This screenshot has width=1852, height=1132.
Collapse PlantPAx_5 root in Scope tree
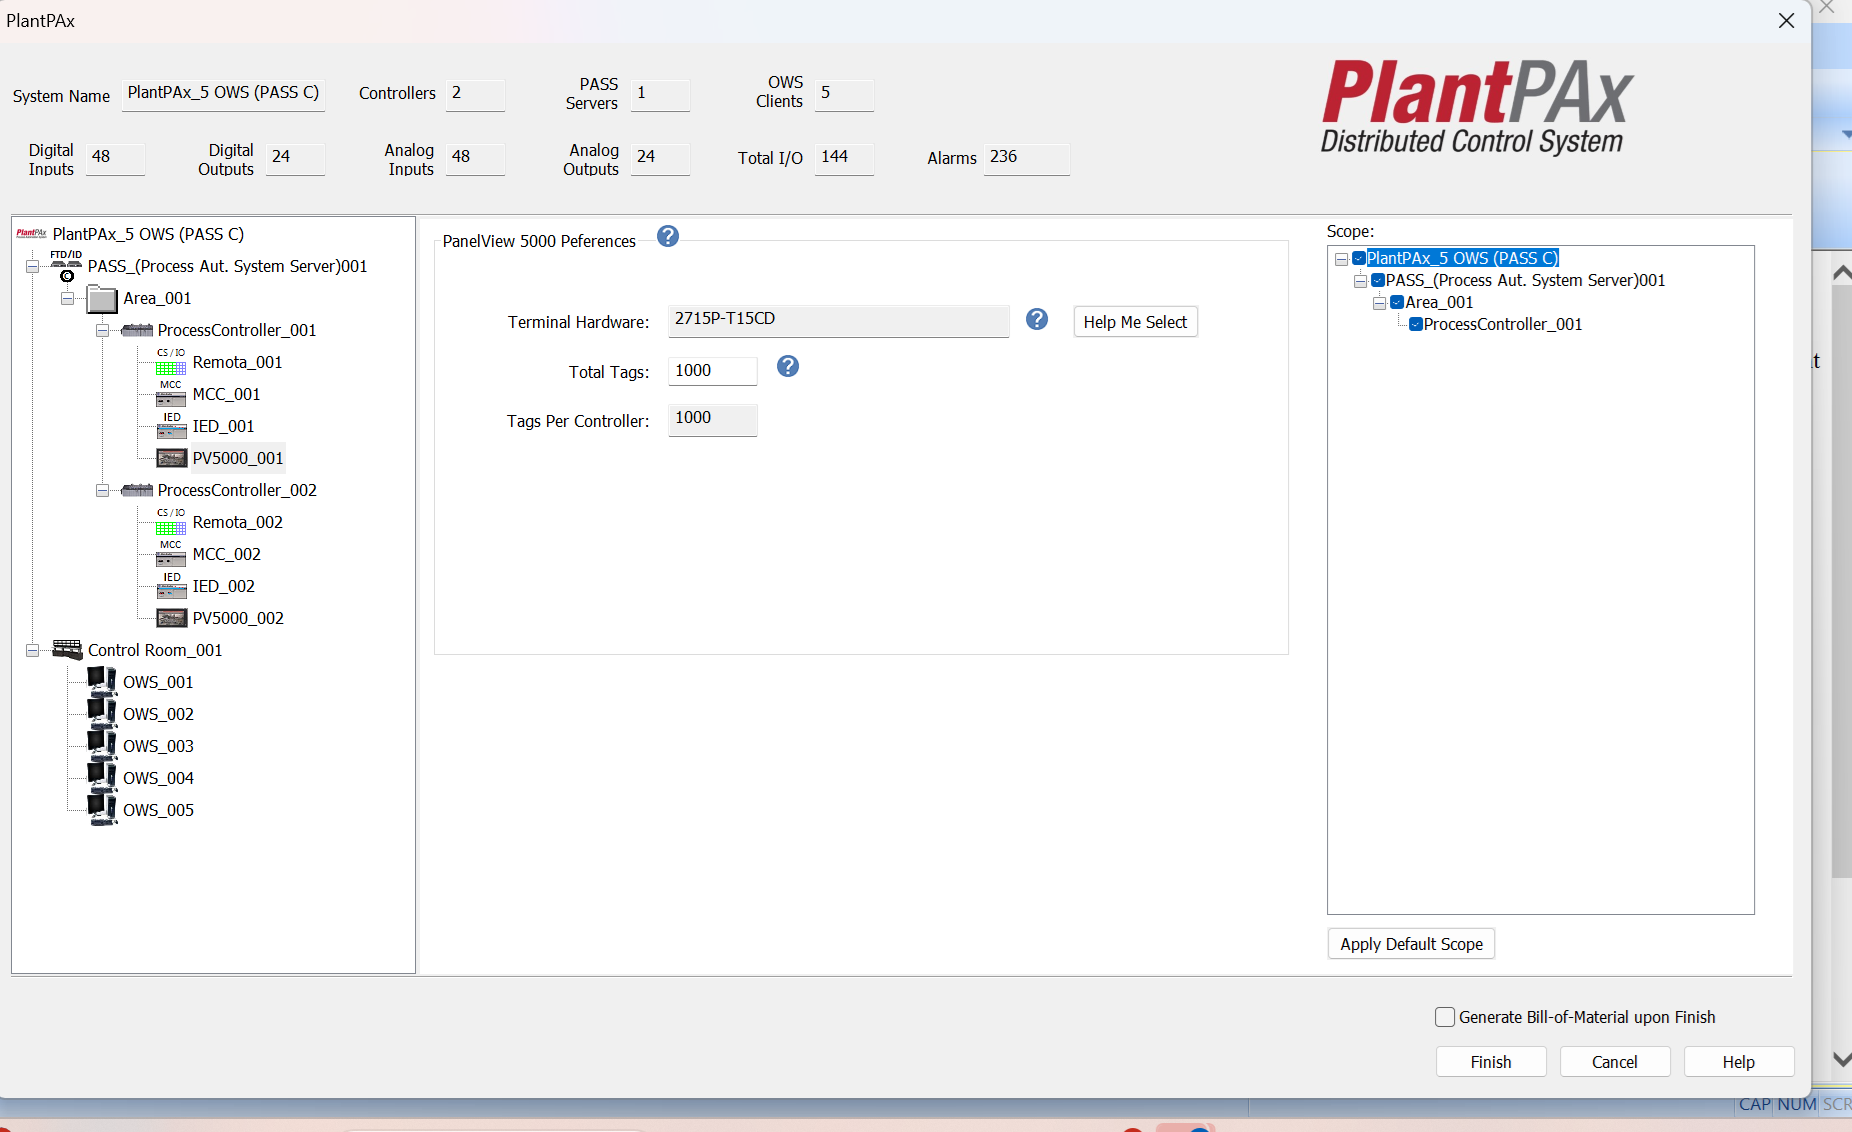point(1341,259)
